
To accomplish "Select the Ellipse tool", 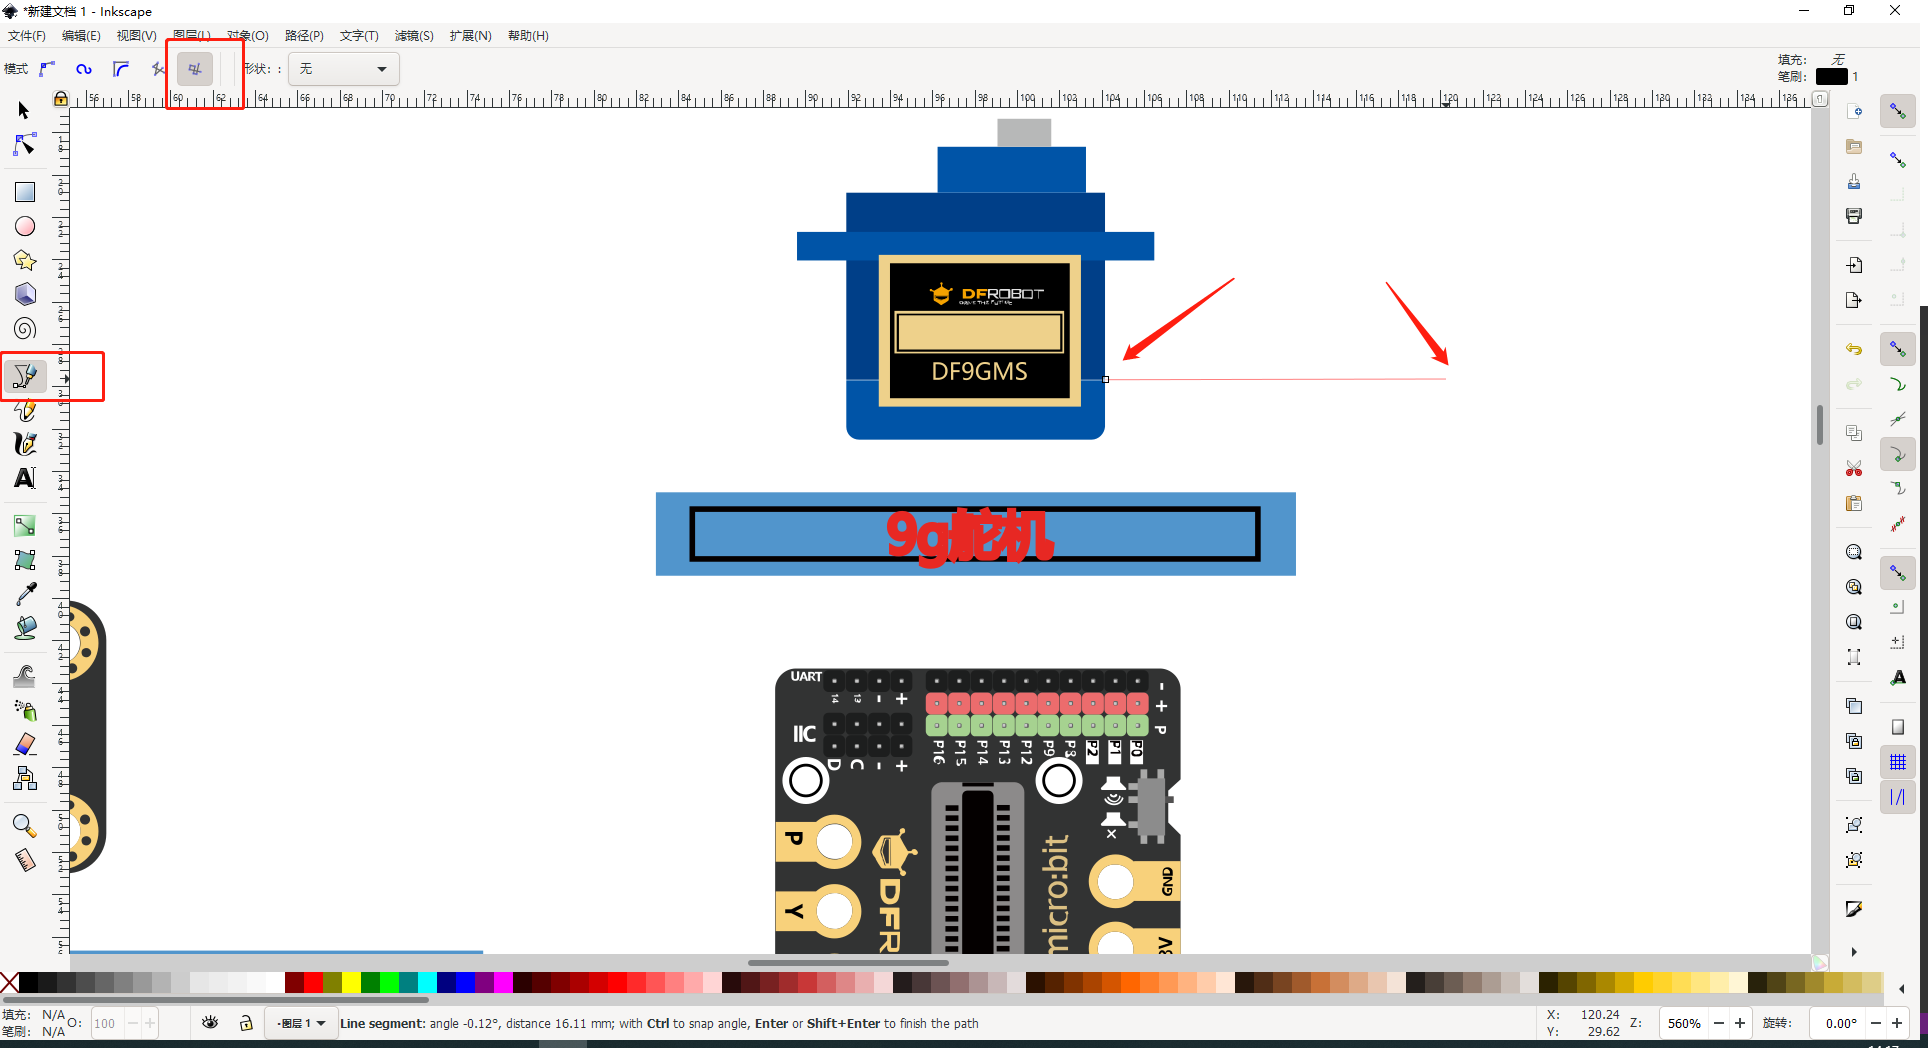I will pyautogui.click(x=24, y=227).
